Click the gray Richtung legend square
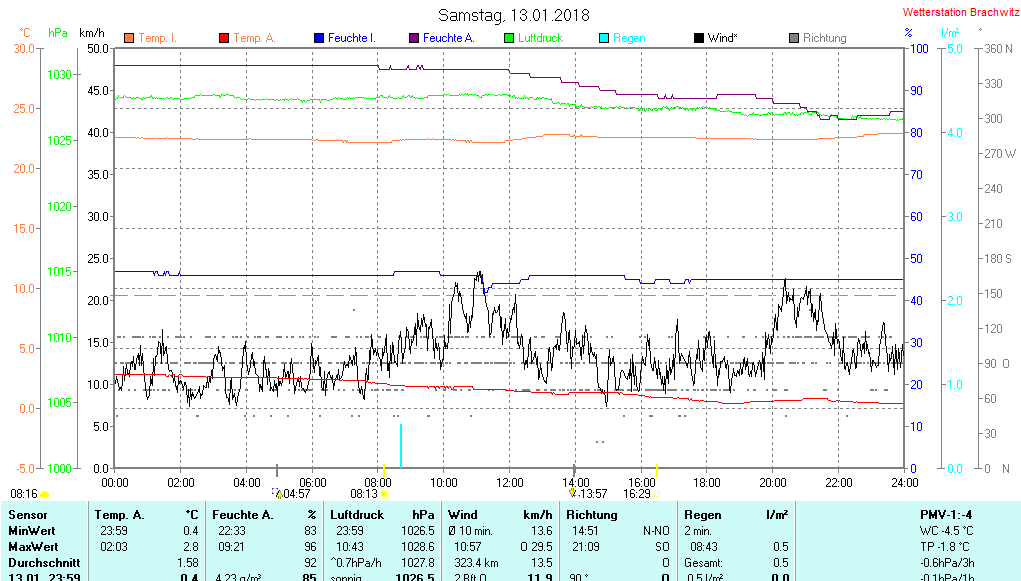The height and width of the screenshot is (581, 1021). [794, 38]
